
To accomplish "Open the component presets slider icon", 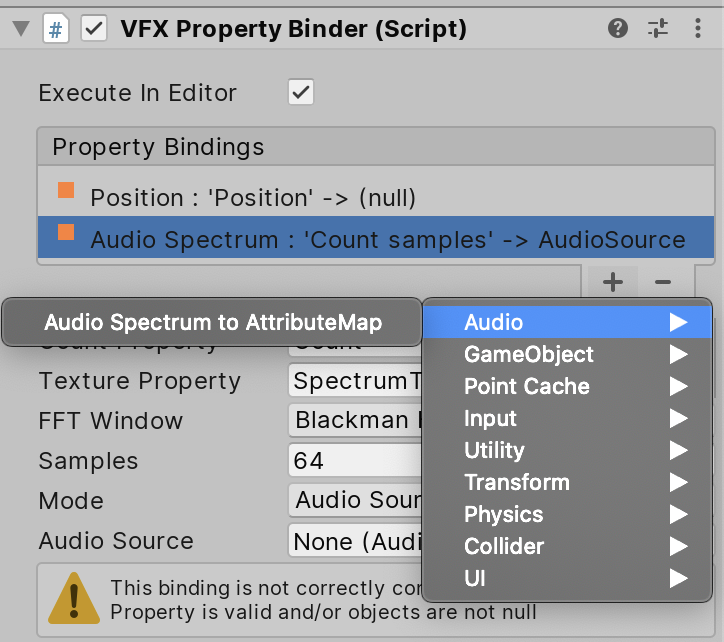I will [x=657, y=28].
